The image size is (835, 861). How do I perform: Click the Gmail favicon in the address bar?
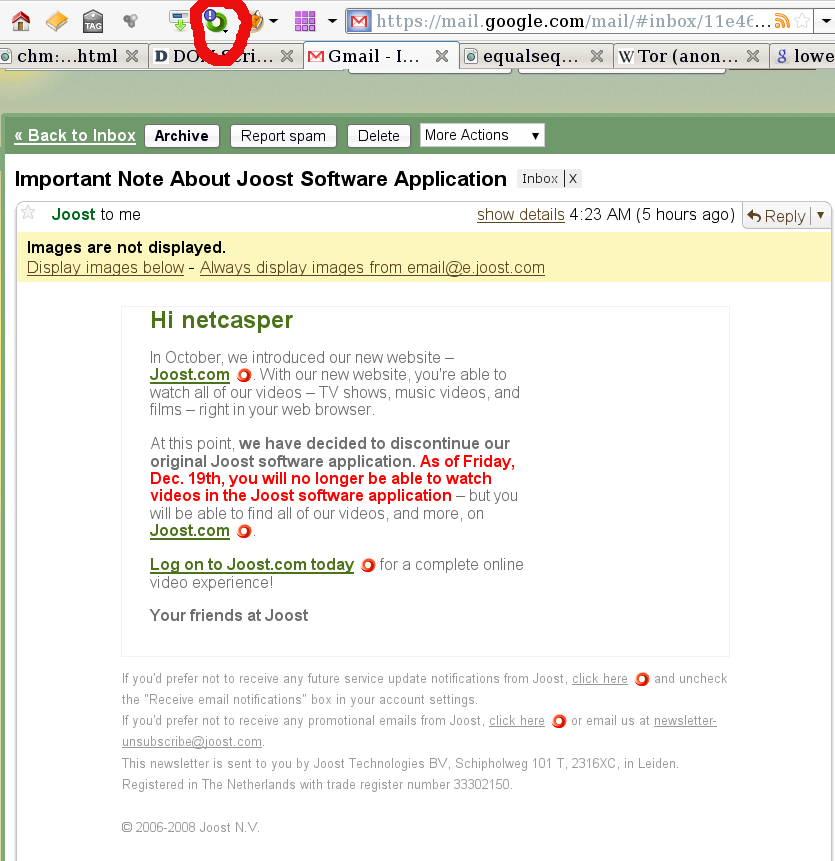359,21
